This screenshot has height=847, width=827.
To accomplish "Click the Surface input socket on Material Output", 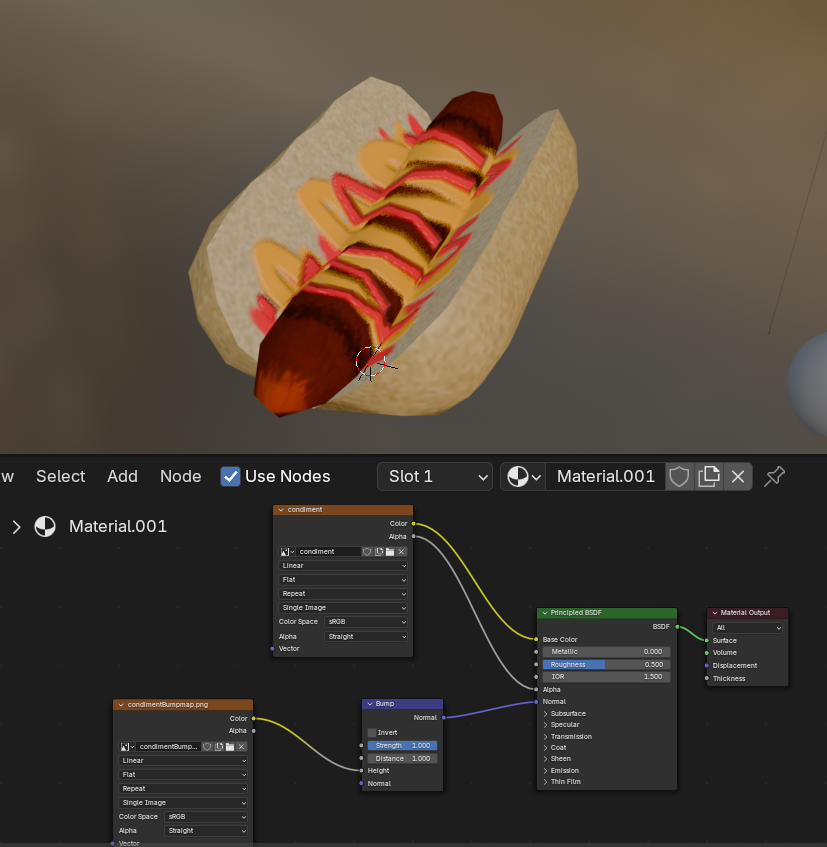I will (x=707, y=640).
